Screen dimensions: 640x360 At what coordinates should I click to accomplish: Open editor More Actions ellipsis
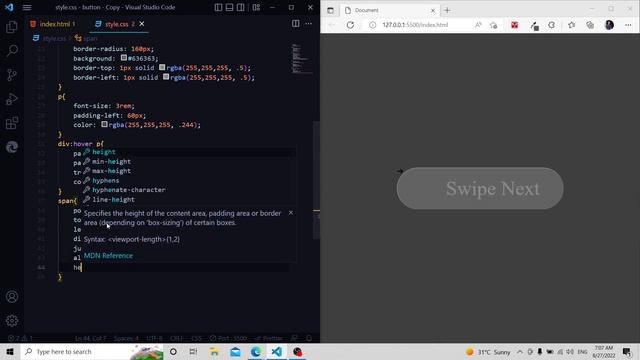point(309,24)
